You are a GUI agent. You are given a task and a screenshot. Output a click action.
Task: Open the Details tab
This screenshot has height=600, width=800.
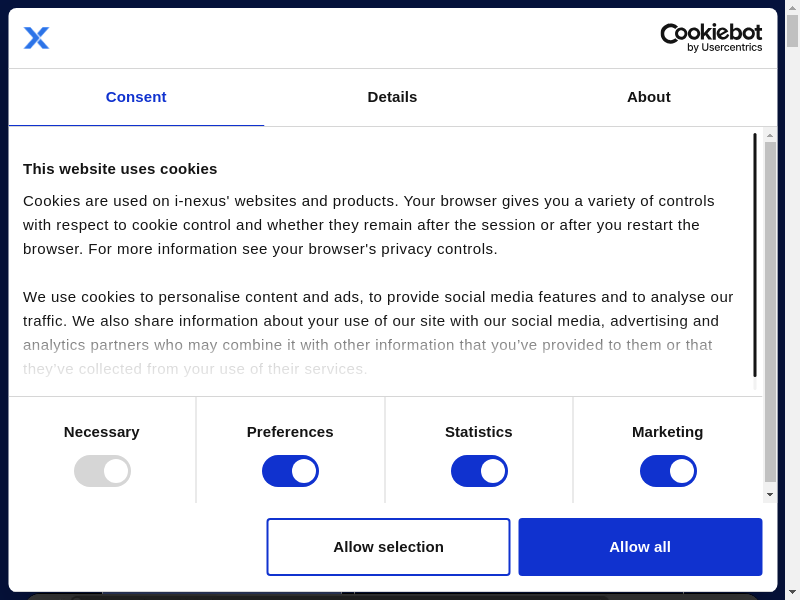pyautogui.click(x=392, y=97)
